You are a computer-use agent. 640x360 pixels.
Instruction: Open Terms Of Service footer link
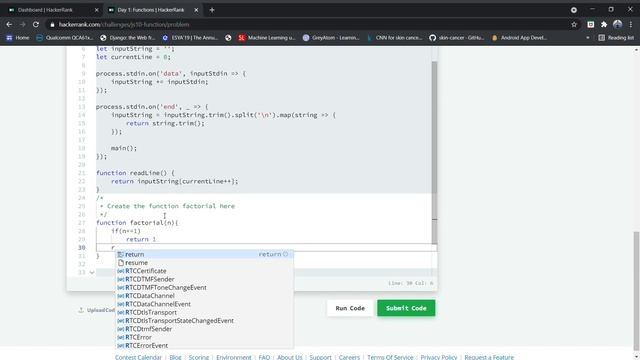390,357
